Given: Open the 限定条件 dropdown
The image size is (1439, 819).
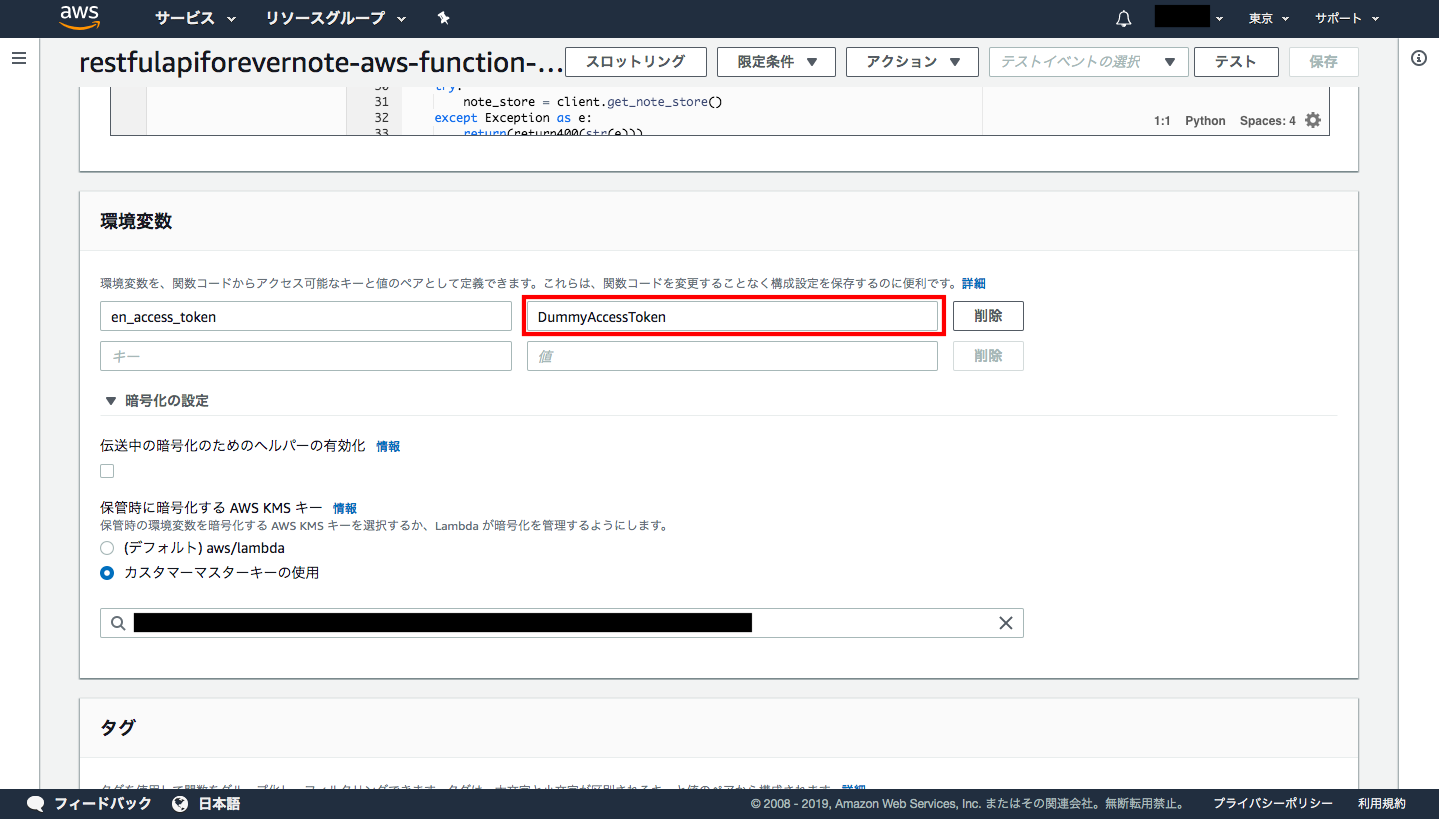Looking at the screenshot, I should 776,62.
